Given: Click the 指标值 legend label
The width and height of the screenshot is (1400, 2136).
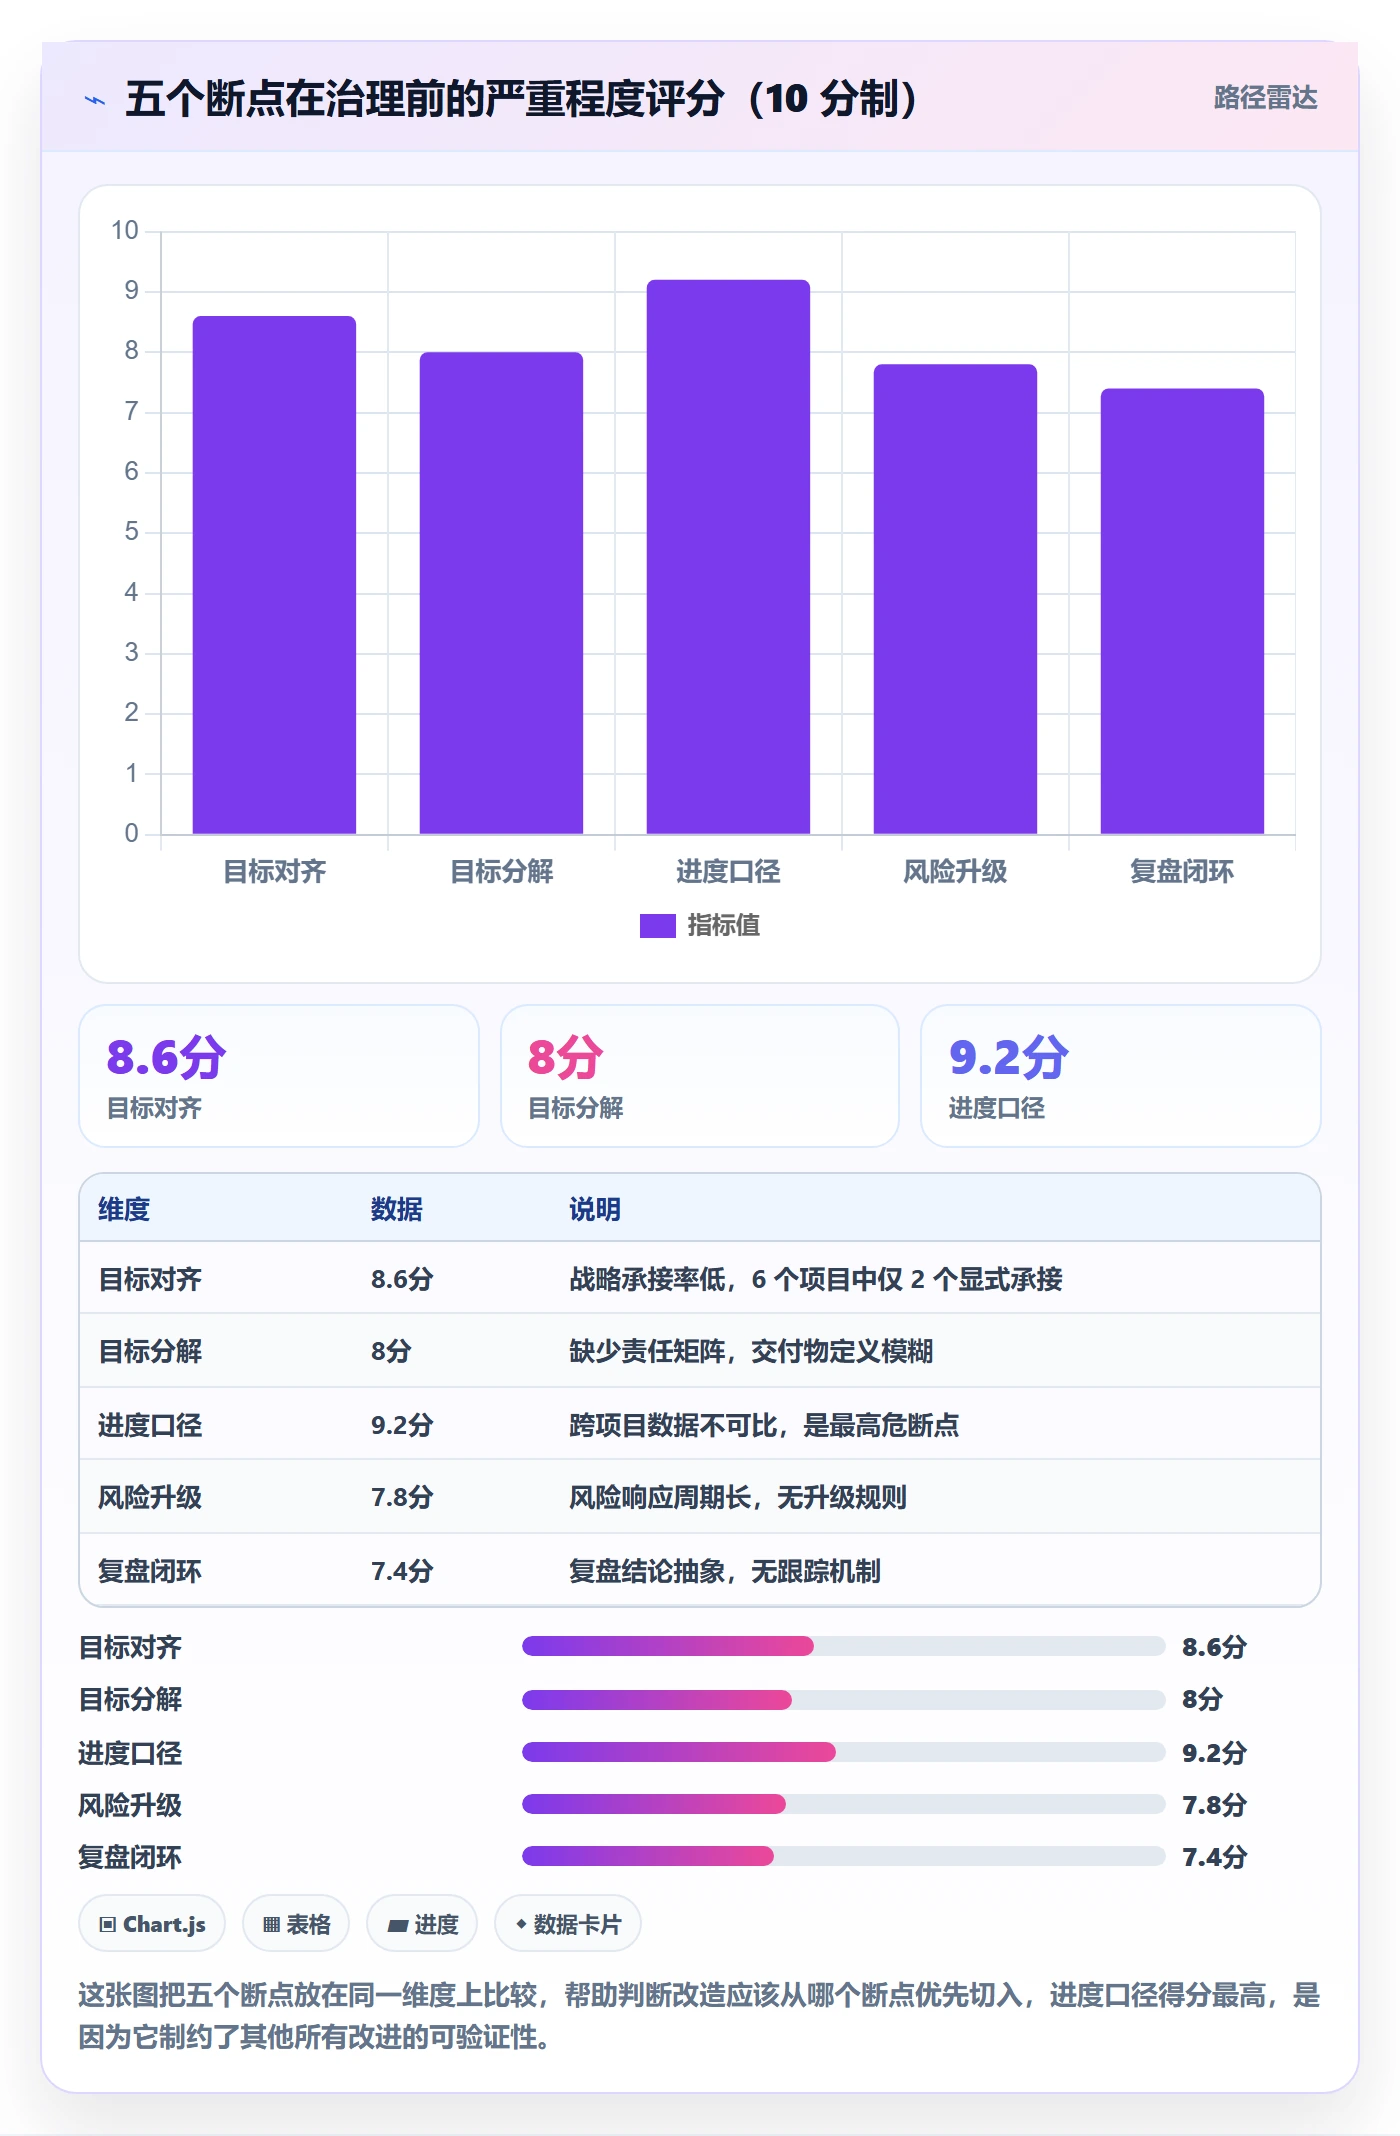Looking at the screenshot, I should coord(724,926).
